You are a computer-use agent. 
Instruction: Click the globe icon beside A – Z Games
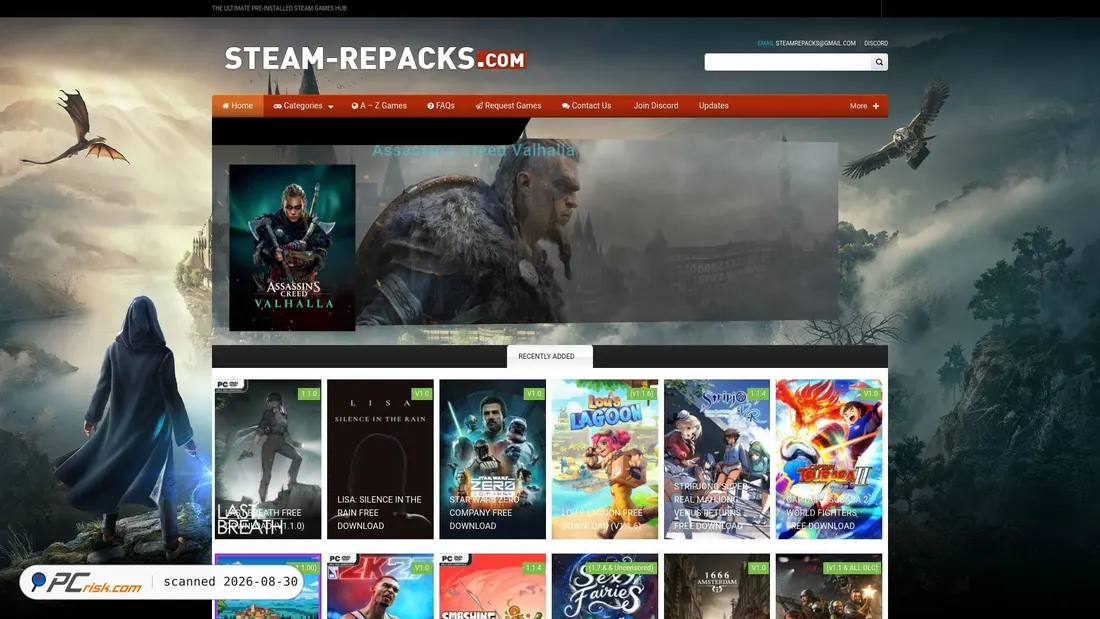tap(355, 106)
